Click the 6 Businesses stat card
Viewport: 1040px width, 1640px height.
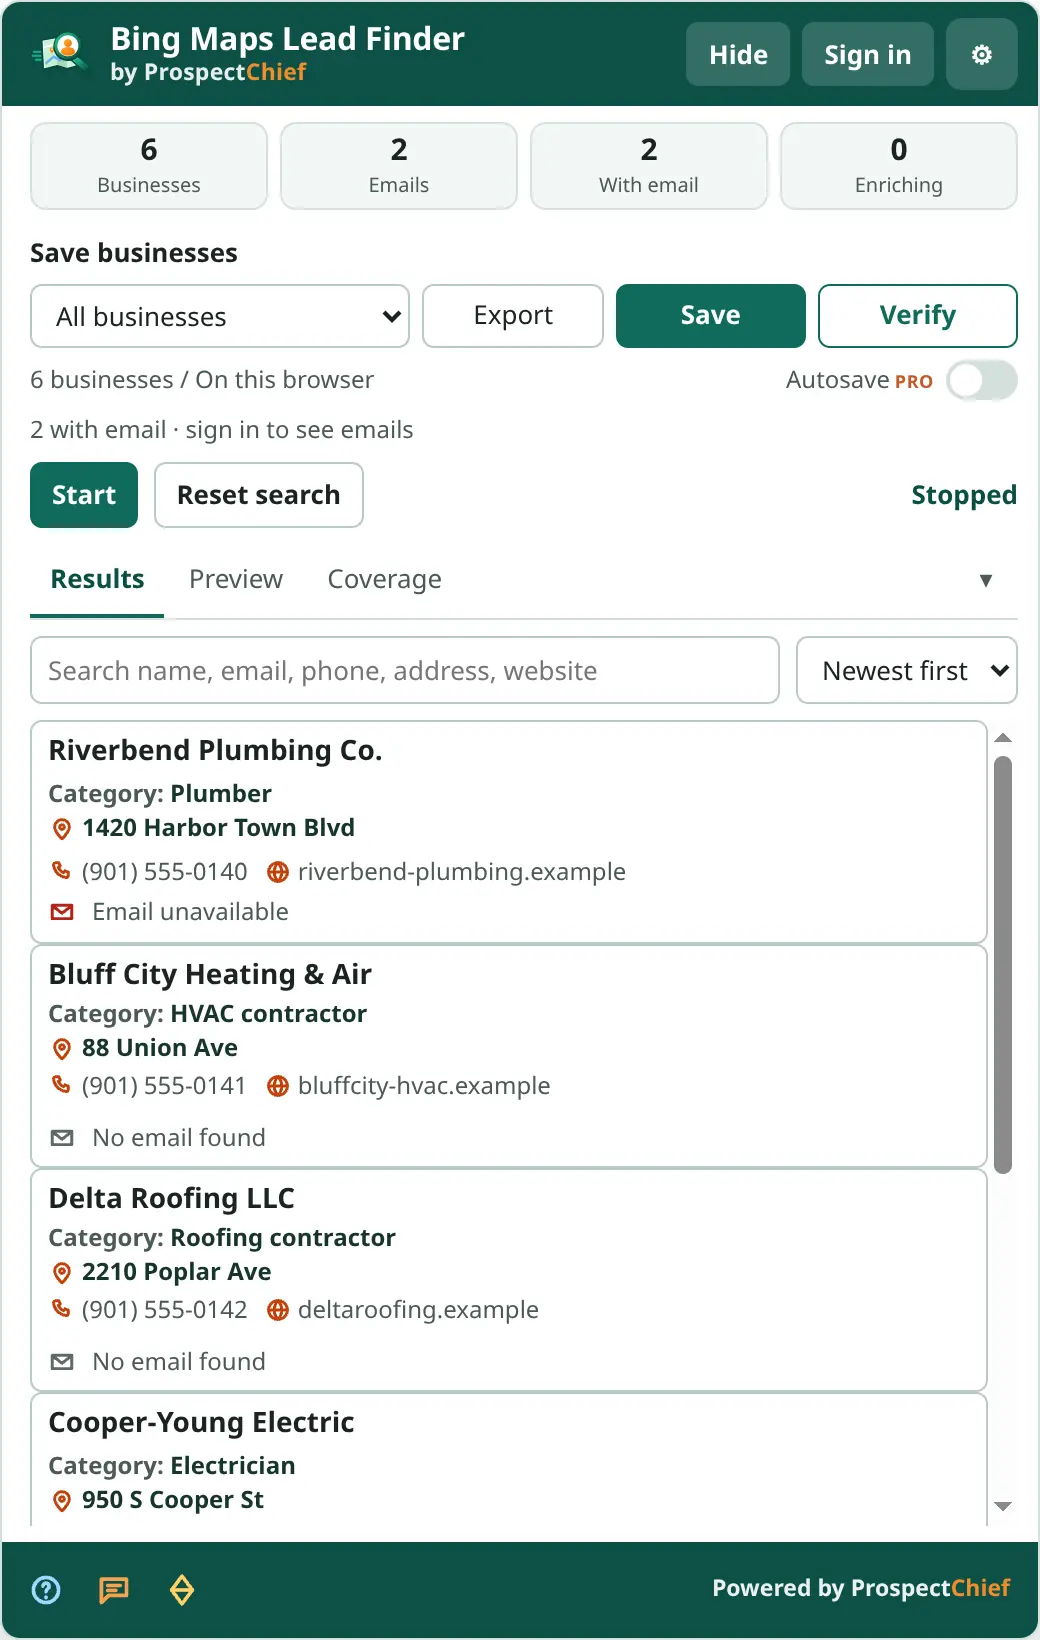coord(149,166)
